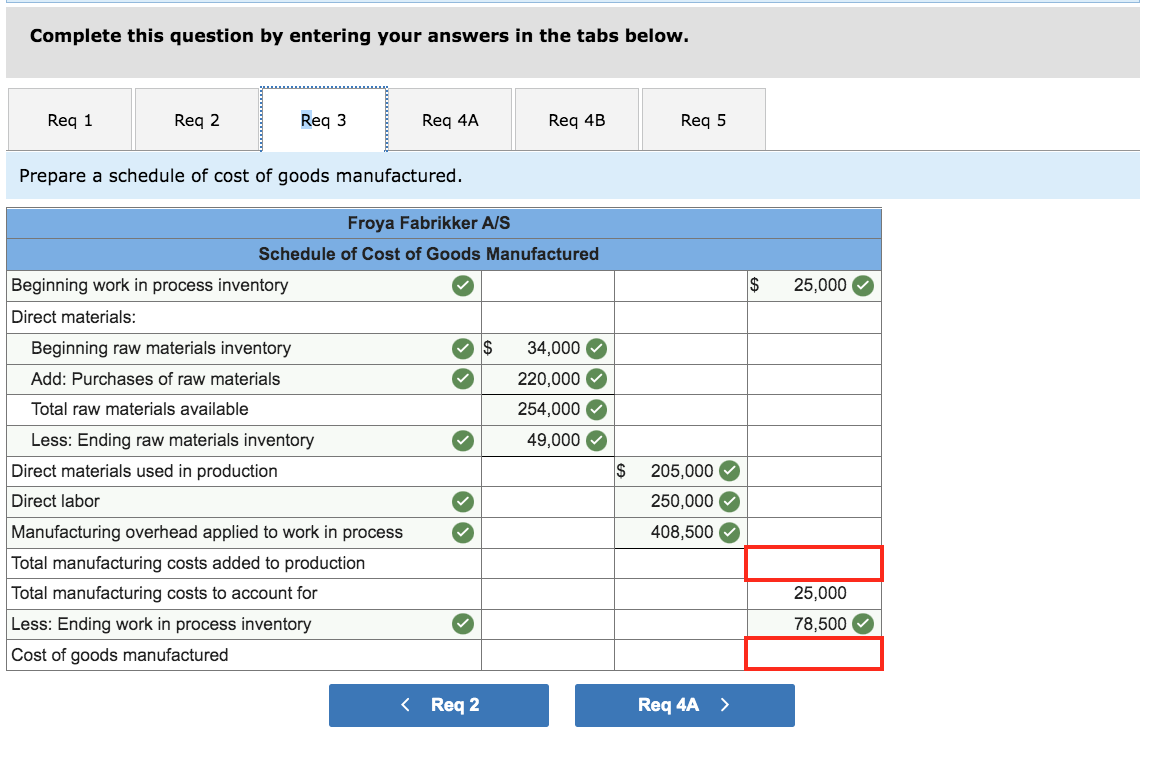Switch to the Req 5 tab
1164x768 pixels.
point(703,119)
